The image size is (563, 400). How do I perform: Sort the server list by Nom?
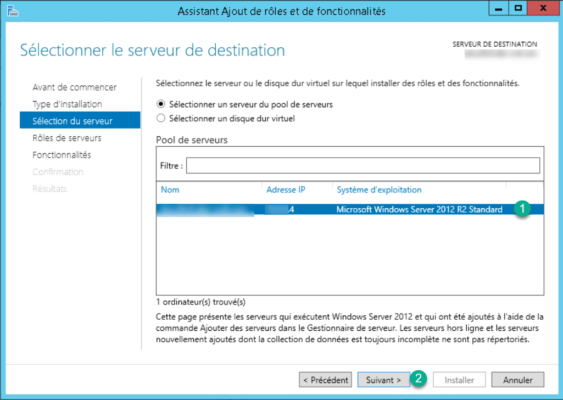point(170,190)
